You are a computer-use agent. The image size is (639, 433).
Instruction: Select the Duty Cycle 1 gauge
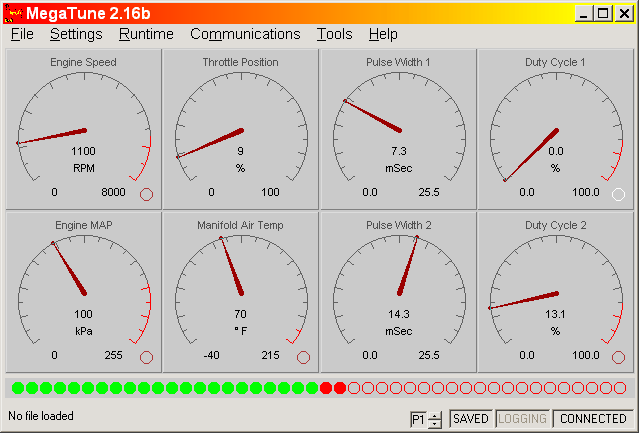pos(555,130)
